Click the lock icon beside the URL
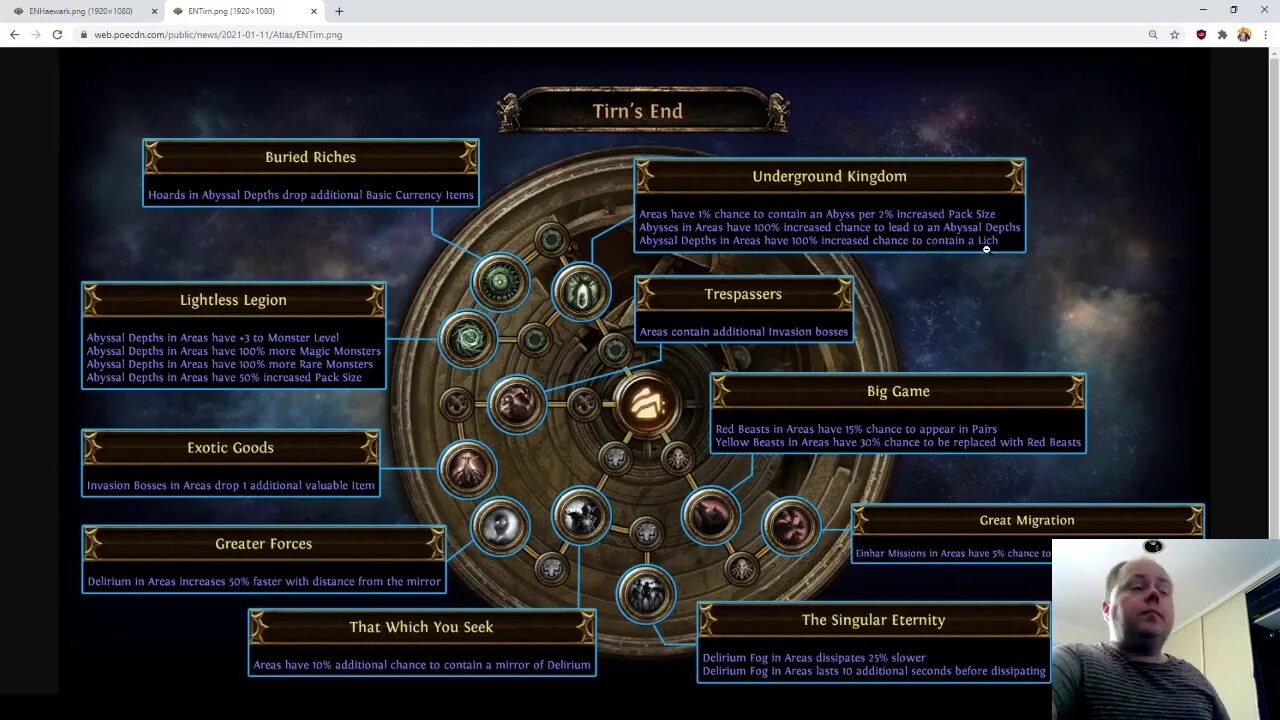1280x720 pixels. click(84, 34)
